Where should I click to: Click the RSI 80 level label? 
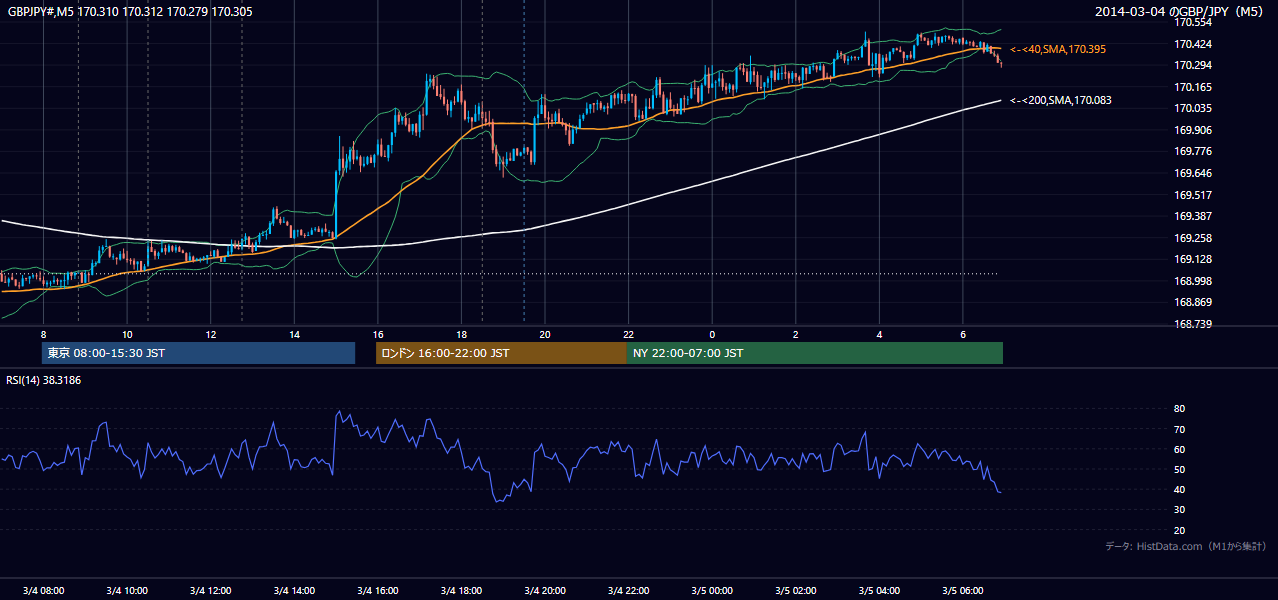click(x=1179, y=409)
